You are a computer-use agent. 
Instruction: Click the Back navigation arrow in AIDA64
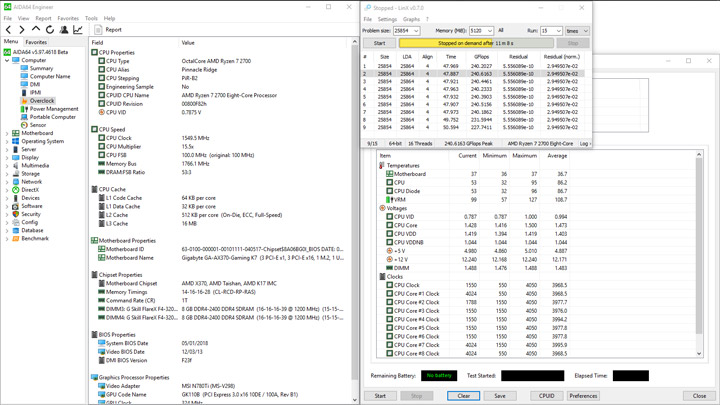point(8,30)
